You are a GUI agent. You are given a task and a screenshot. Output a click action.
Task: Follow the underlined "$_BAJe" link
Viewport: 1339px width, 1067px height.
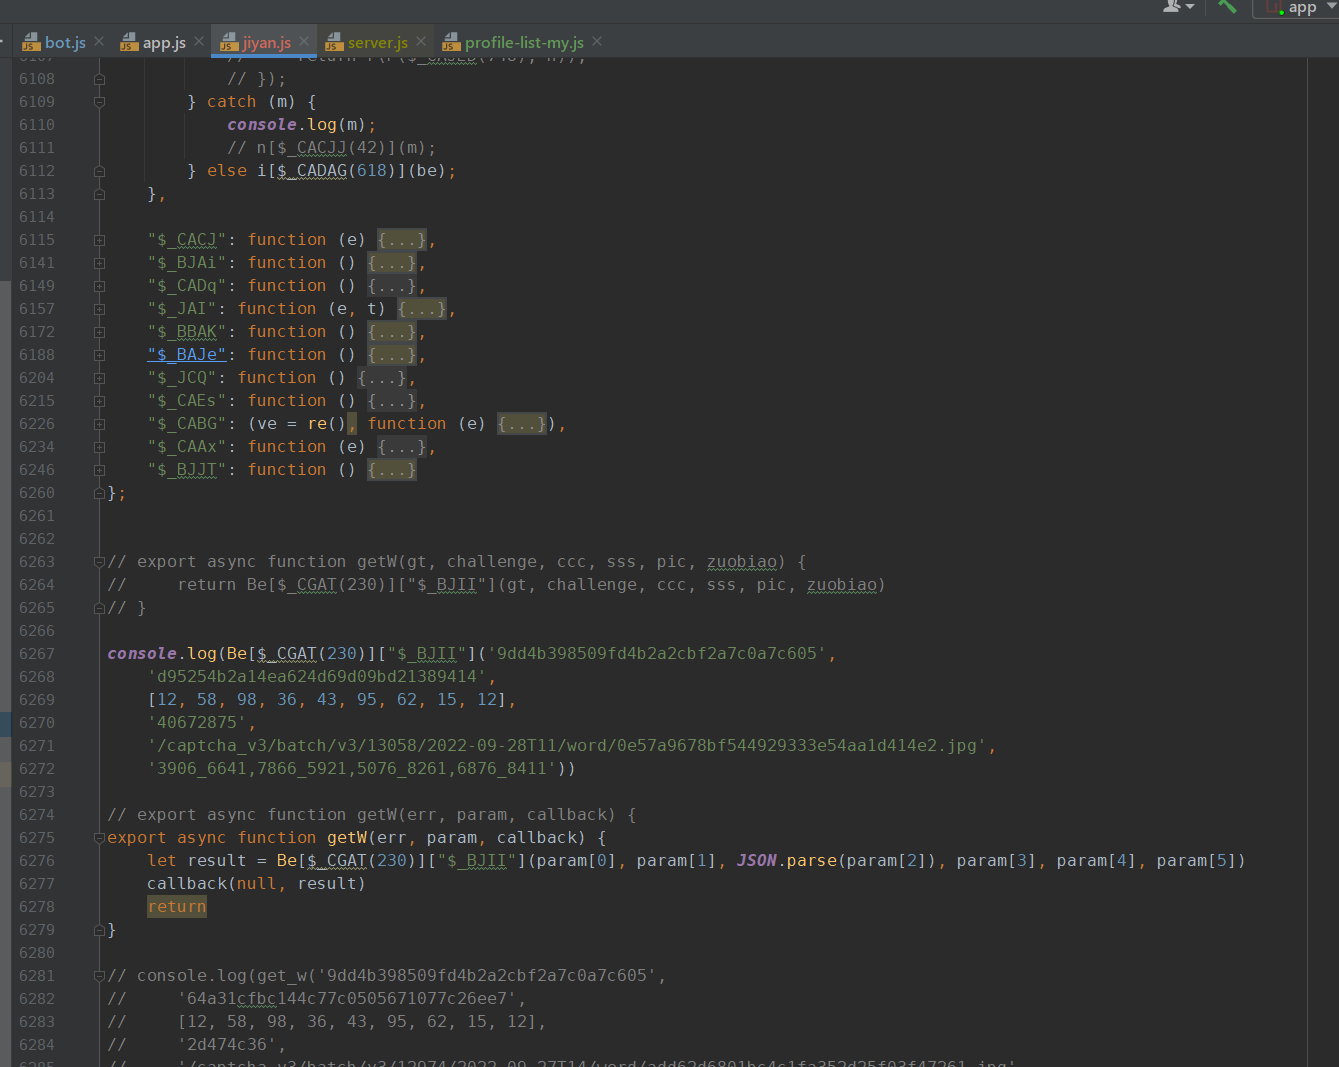point(187,355)
